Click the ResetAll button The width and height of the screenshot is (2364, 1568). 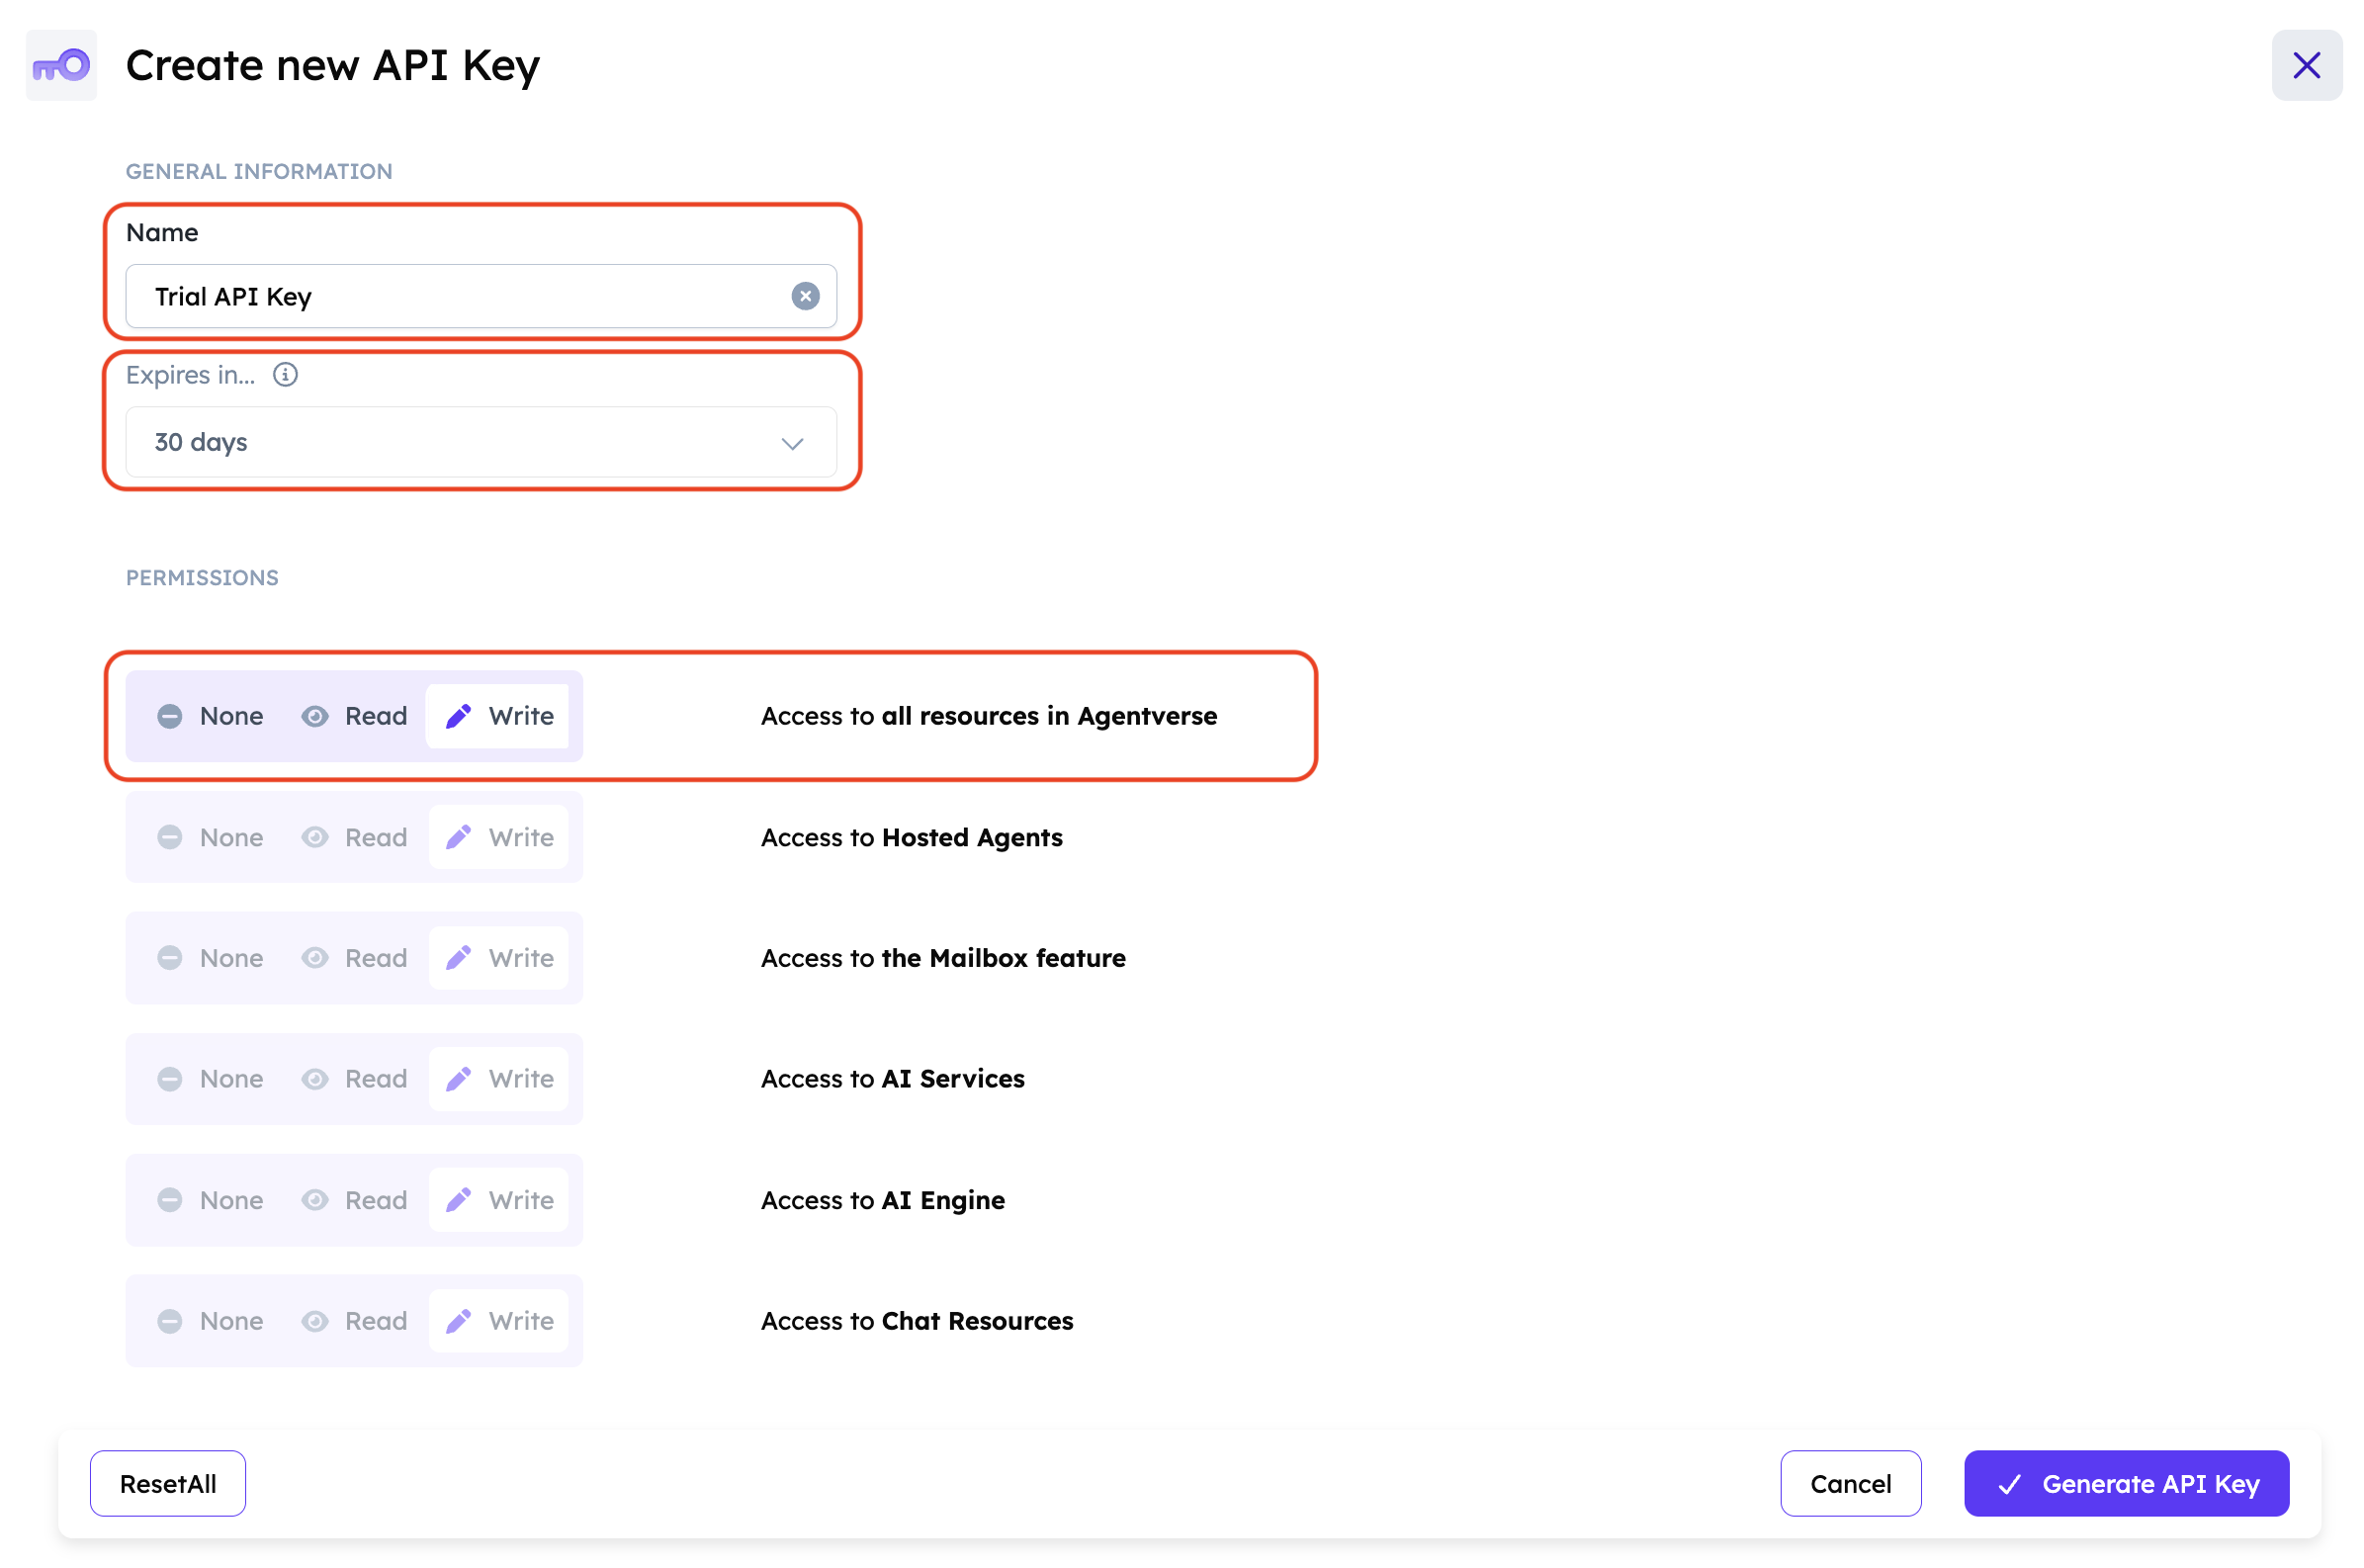click(x=168, y=1484)
